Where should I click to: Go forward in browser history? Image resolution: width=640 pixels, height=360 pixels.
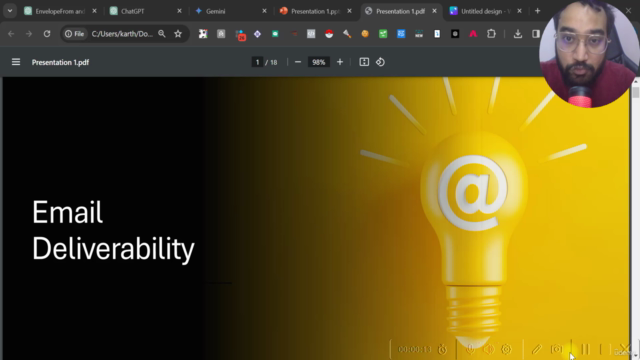tap(29, 34)
